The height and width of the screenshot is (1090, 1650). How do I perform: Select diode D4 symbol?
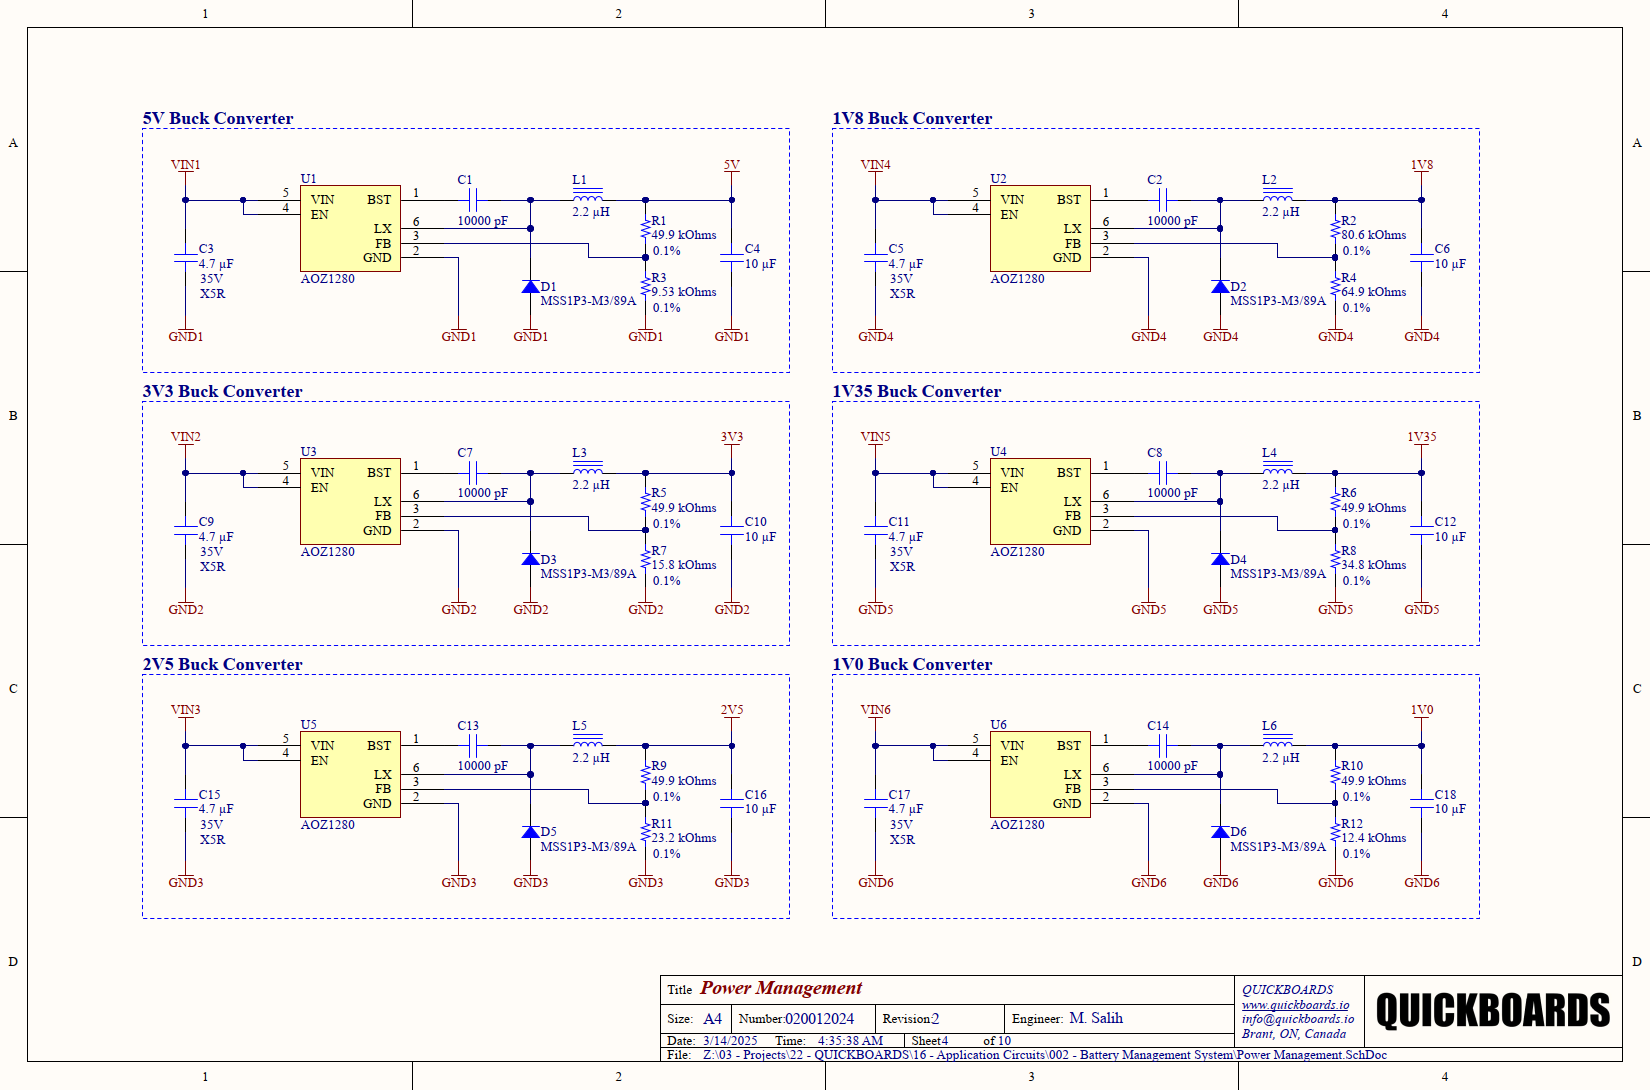(x=1220, y=560)
